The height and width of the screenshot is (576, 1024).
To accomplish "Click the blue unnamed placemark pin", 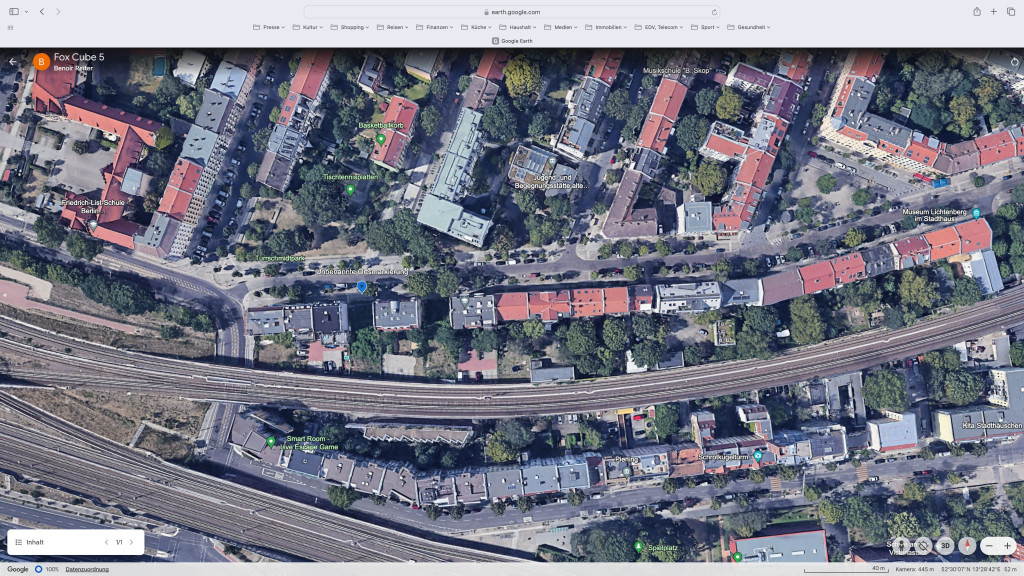I will [362, 287].
